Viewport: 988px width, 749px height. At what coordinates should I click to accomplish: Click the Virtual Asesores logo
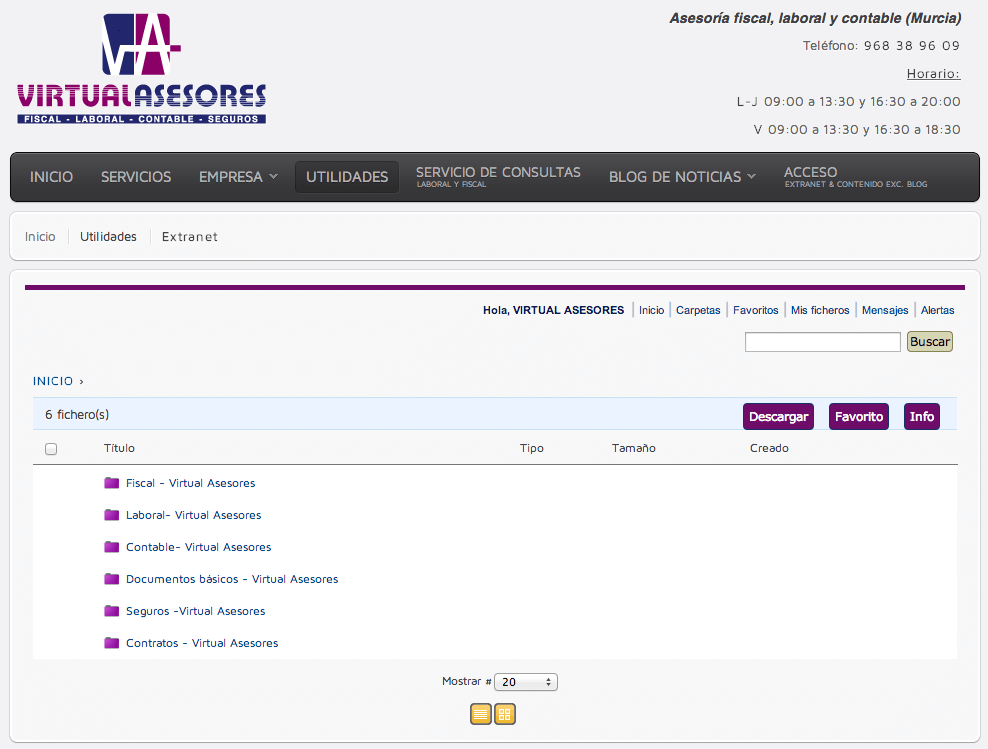(141, 68)
